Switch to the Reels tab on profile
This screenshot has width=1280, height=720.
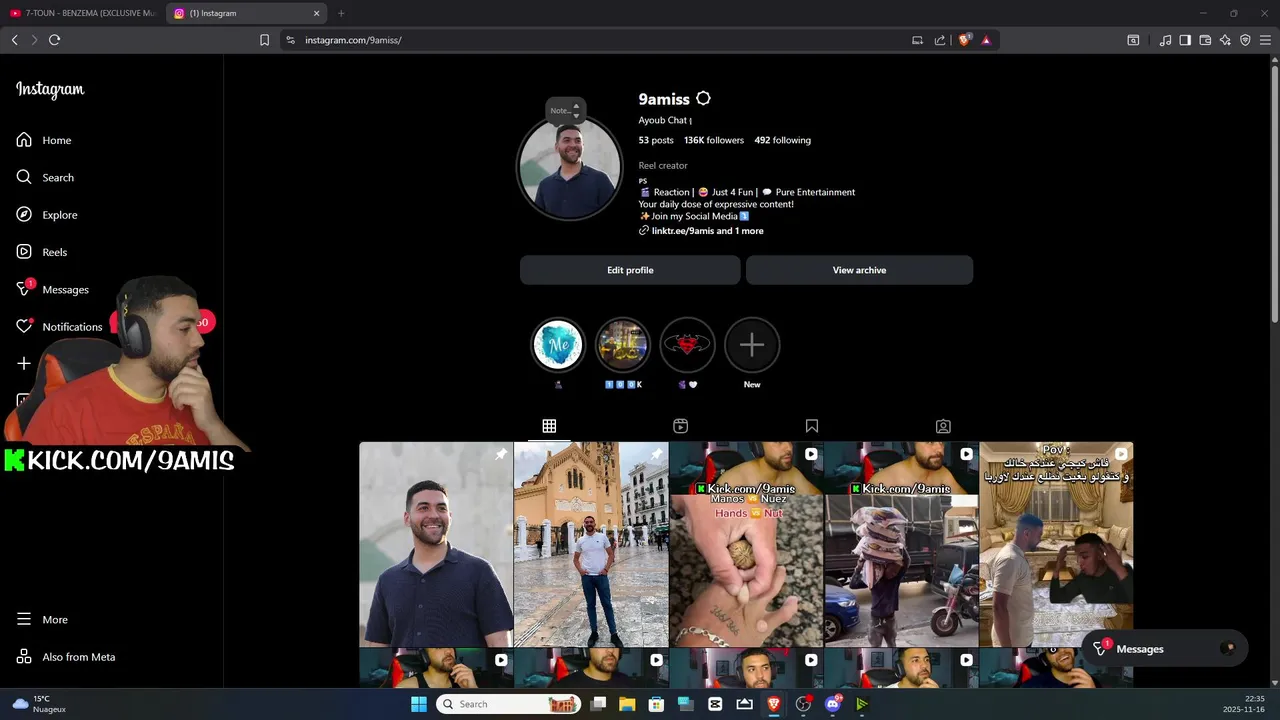click(680, 426)
